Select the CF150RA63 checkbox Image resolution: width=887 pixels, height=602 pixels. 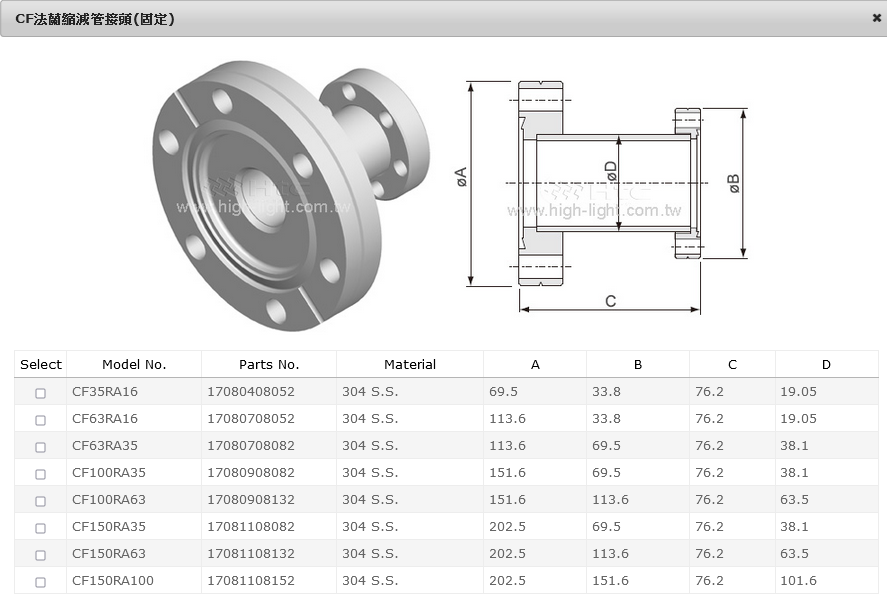(41, 555)
